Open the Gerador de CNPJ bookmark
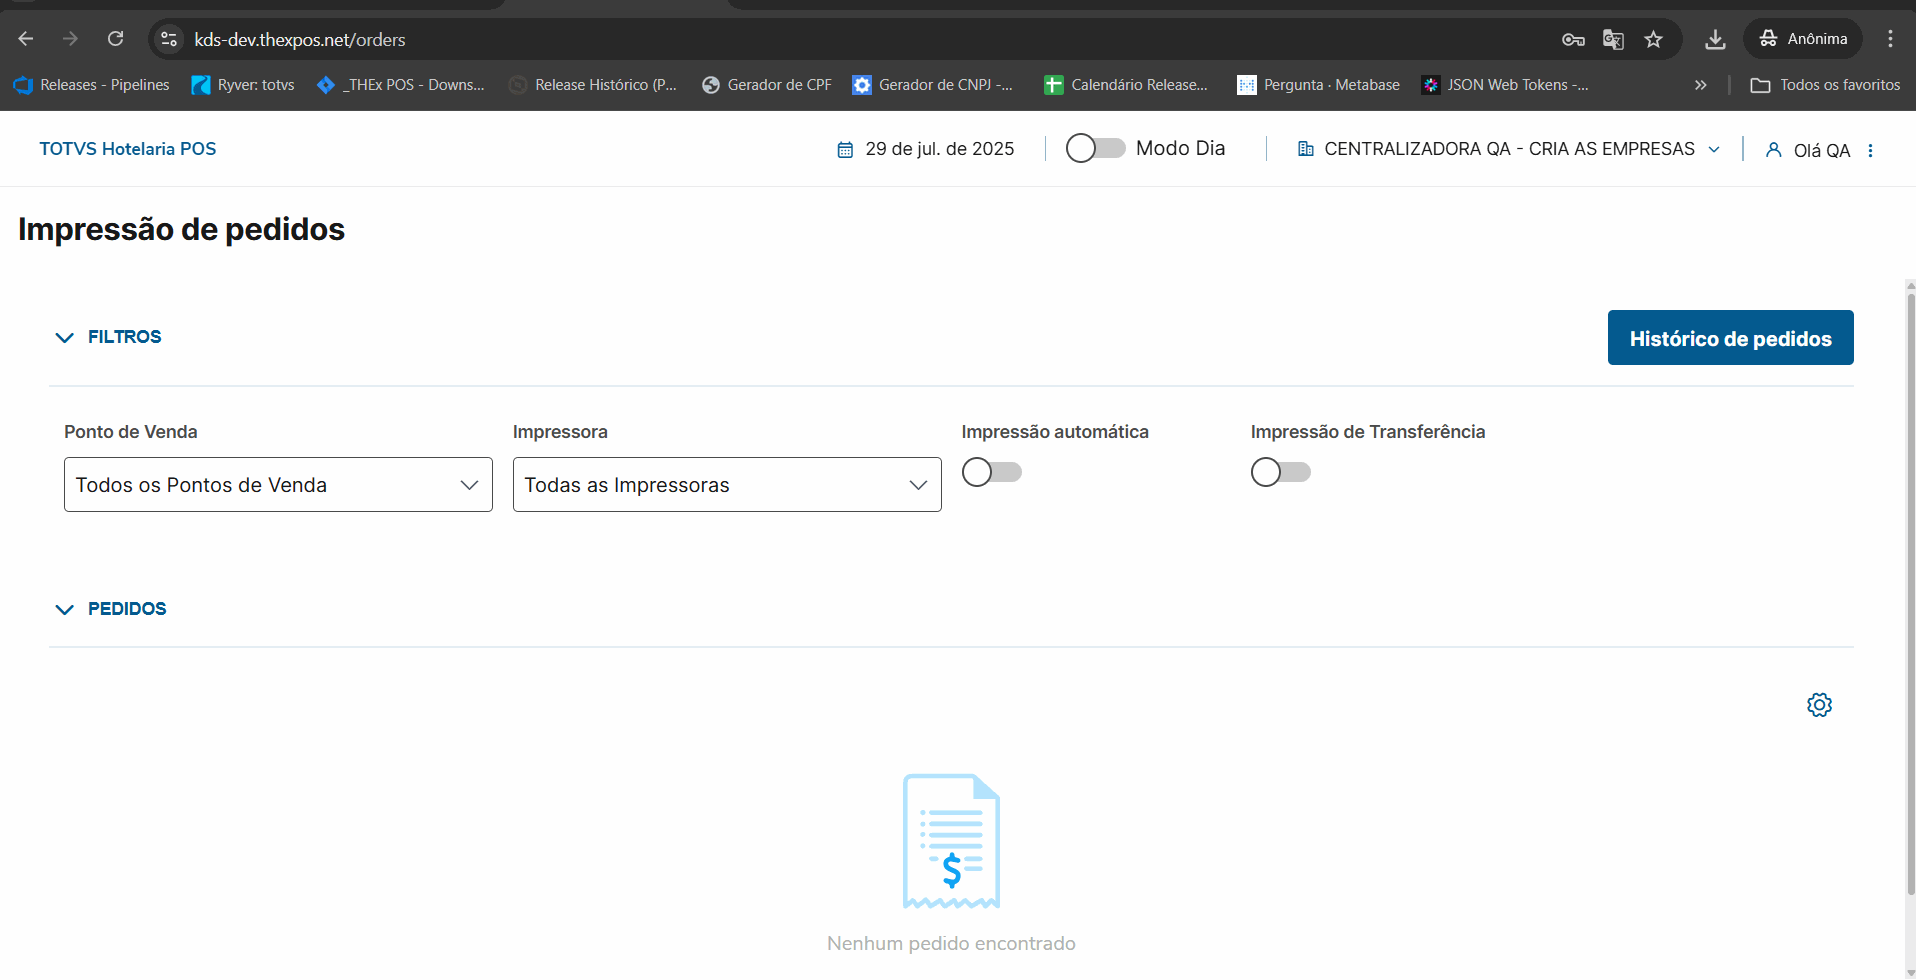1916x980 pixels. (933, 85)
